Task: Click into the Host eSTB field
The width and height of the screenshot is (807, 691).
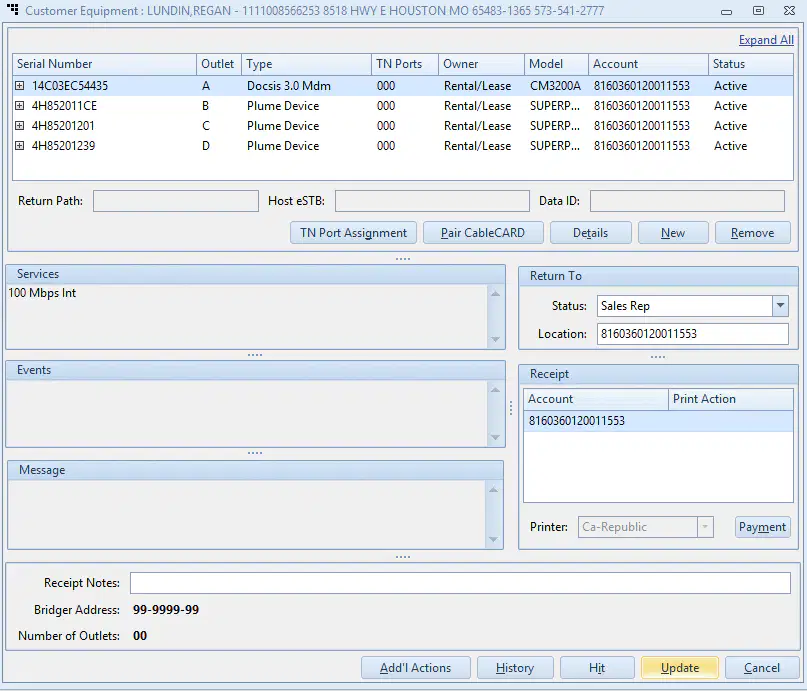Action: 432,201
